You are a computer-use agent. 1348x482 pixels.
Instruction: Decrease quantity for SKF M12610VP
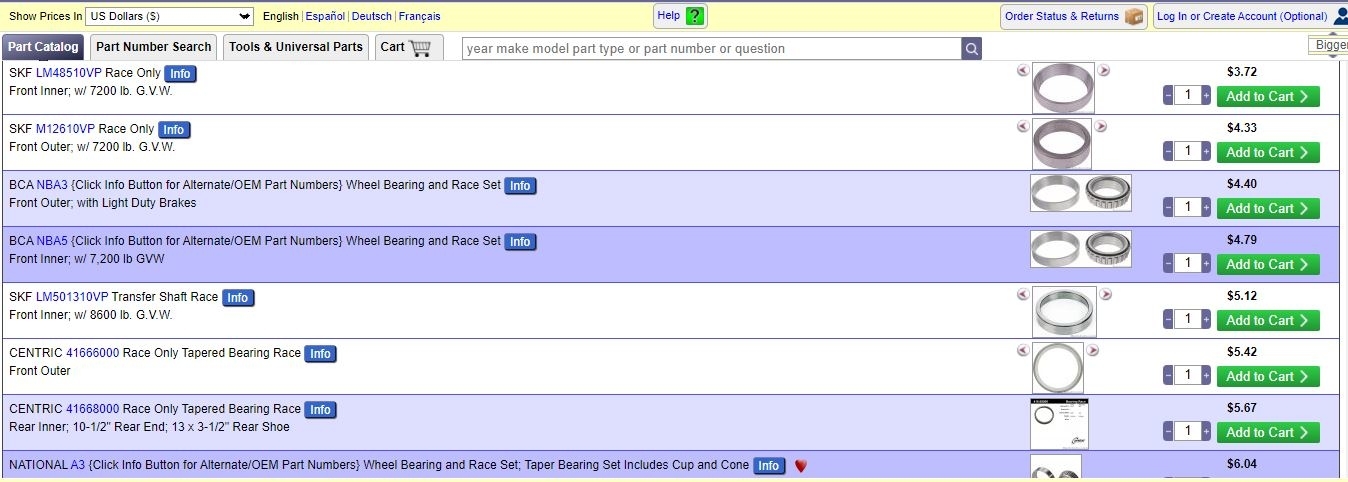(1168, 151)
